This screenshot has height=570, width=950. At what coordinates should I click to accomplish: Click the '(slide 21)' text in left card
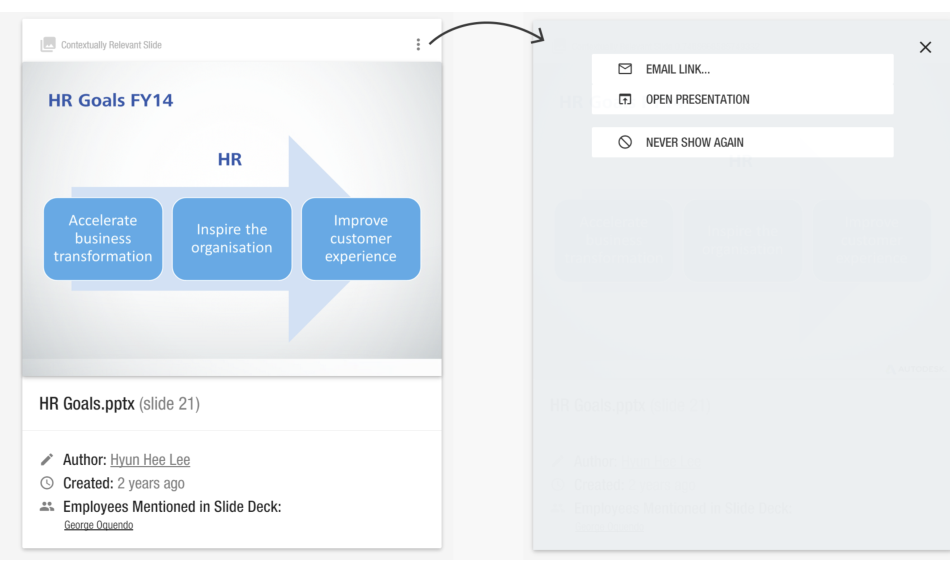[170, 404]
